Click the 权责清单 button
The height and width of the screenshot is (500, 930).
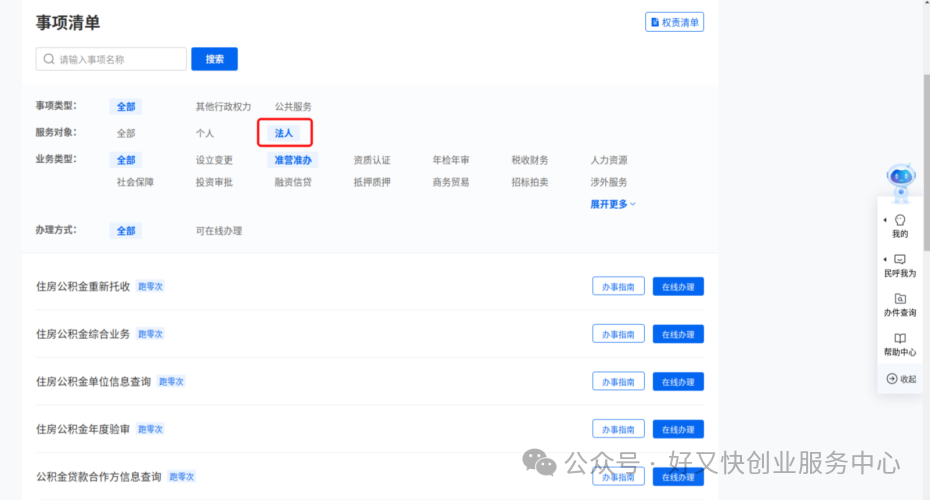pyautogui.click(x=674, y=22)
